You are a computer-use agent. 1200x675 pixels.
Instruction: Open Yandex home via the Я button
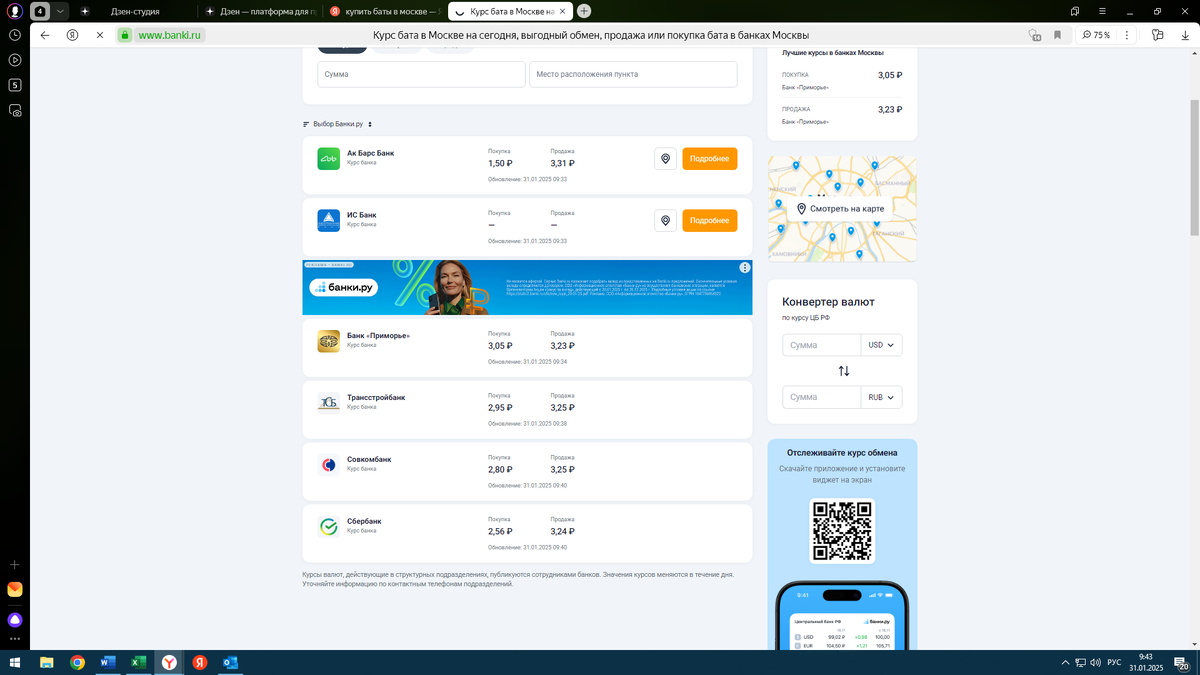(73, 34)
